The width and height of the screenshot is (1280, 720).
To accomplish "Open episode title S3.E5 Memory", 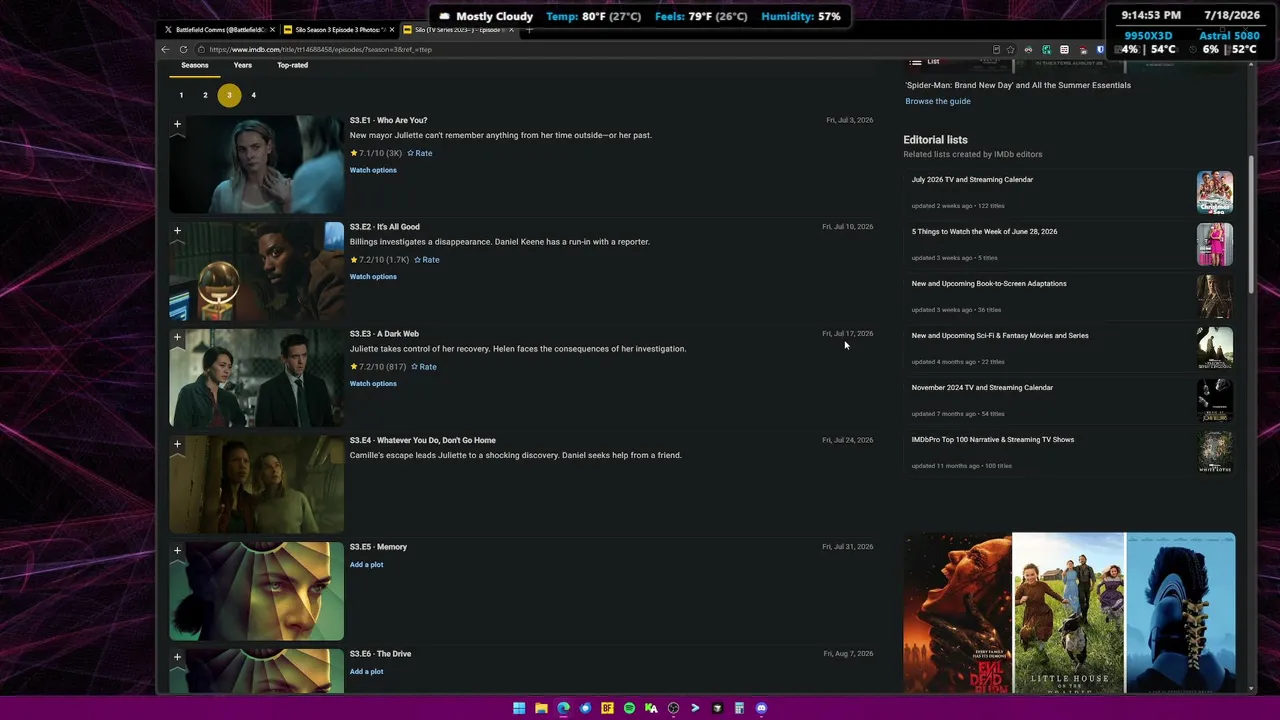I will [378, 547].
